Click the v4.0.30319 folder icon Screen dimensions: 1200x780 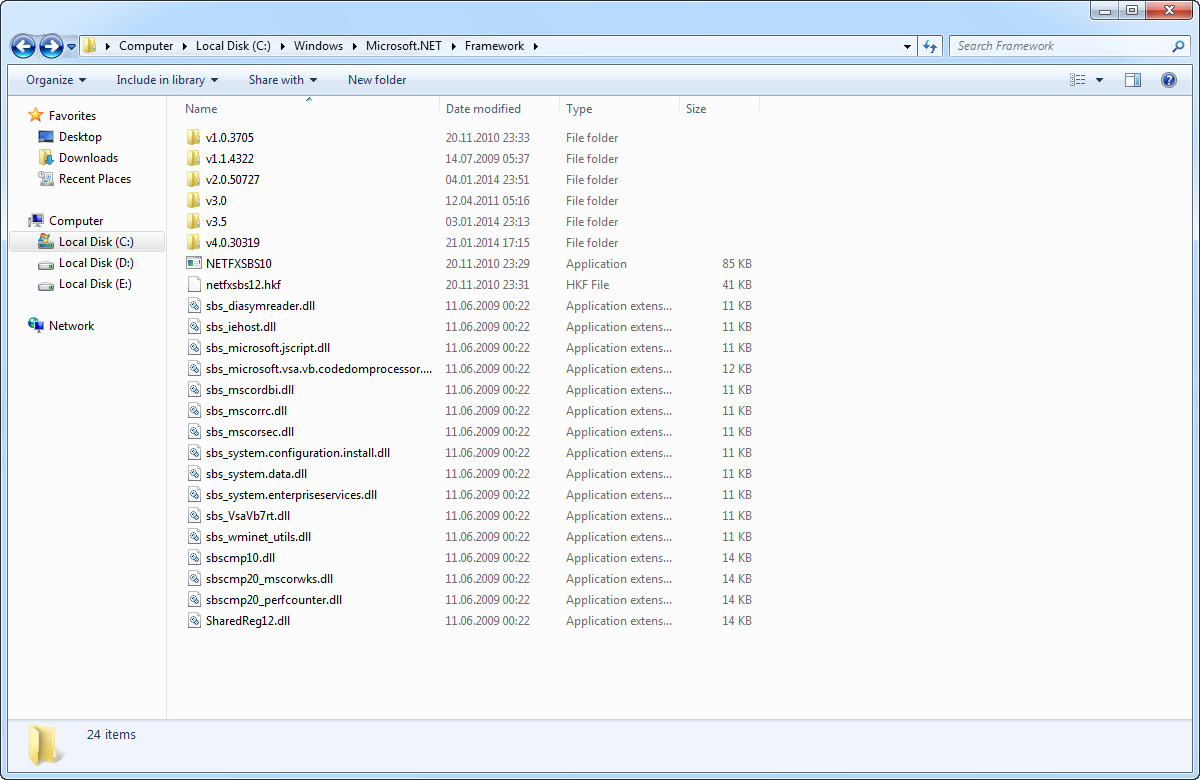coord(194,242)
